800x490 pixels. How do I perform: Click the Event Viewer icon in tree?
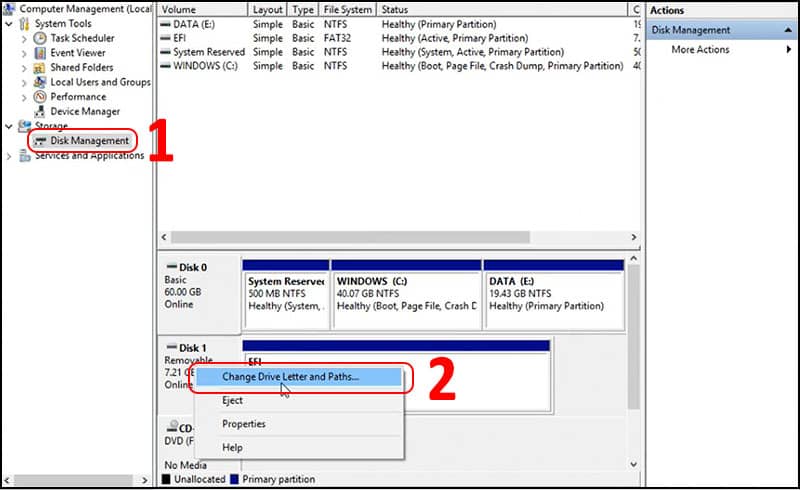[x=40, y=53]
